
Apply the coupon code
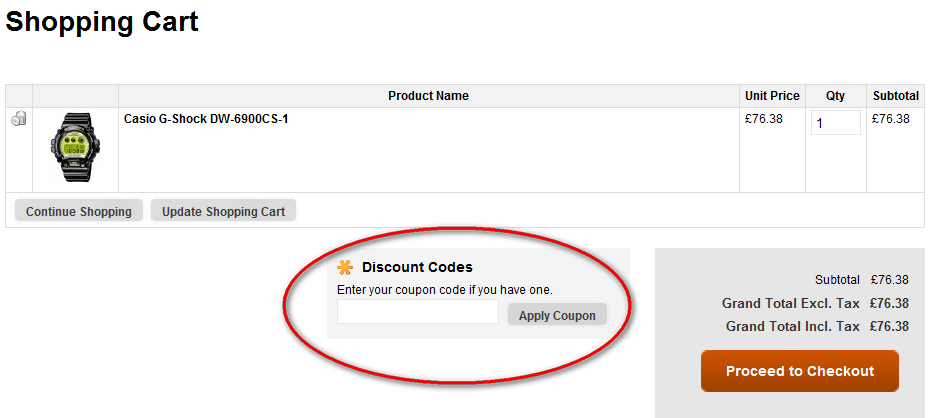coord(557,315)
